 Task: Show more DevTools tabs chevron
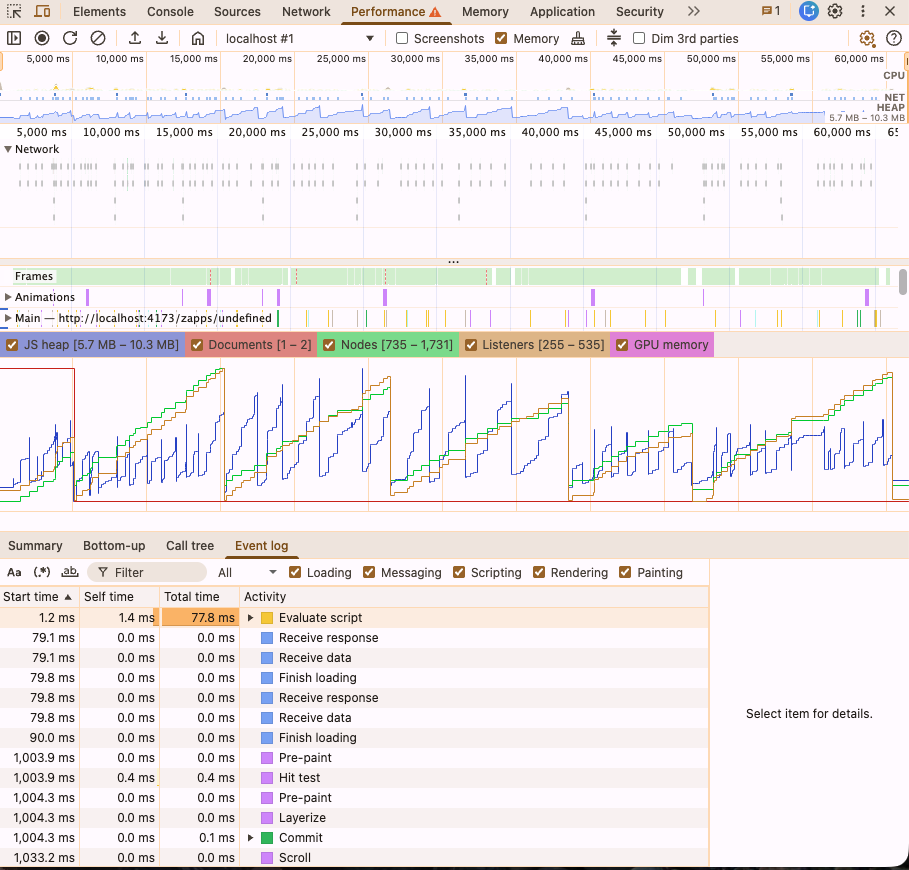point(693,11)
